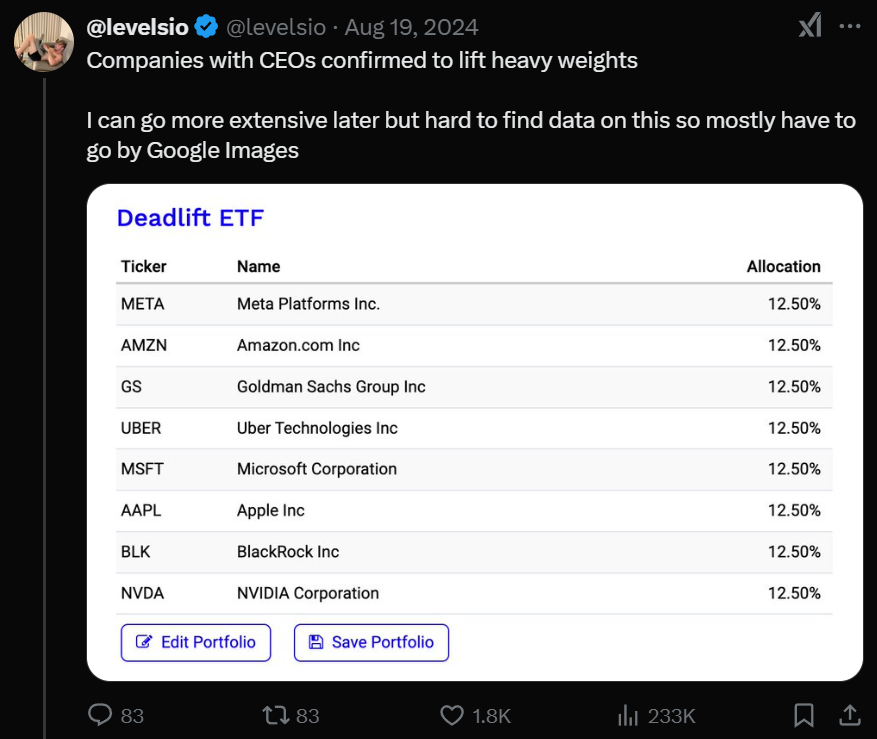
Task: Click the repost icon
Action: (x=274, y=715)
